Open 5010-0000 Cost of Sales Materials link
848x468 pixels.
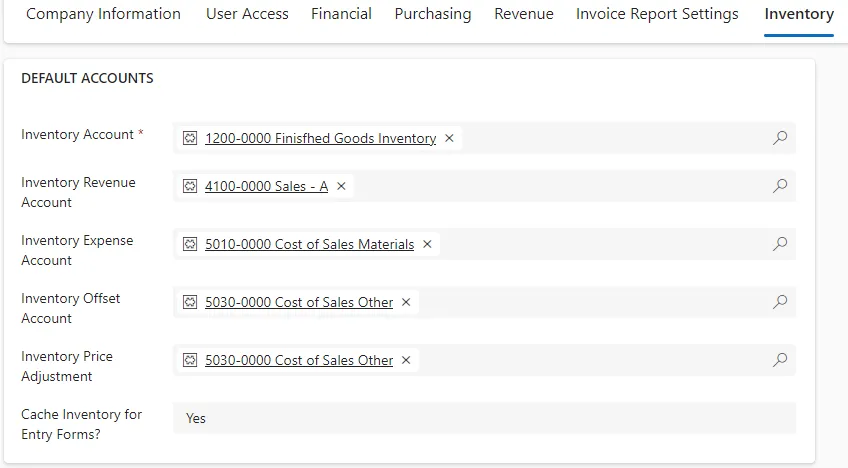309,245
